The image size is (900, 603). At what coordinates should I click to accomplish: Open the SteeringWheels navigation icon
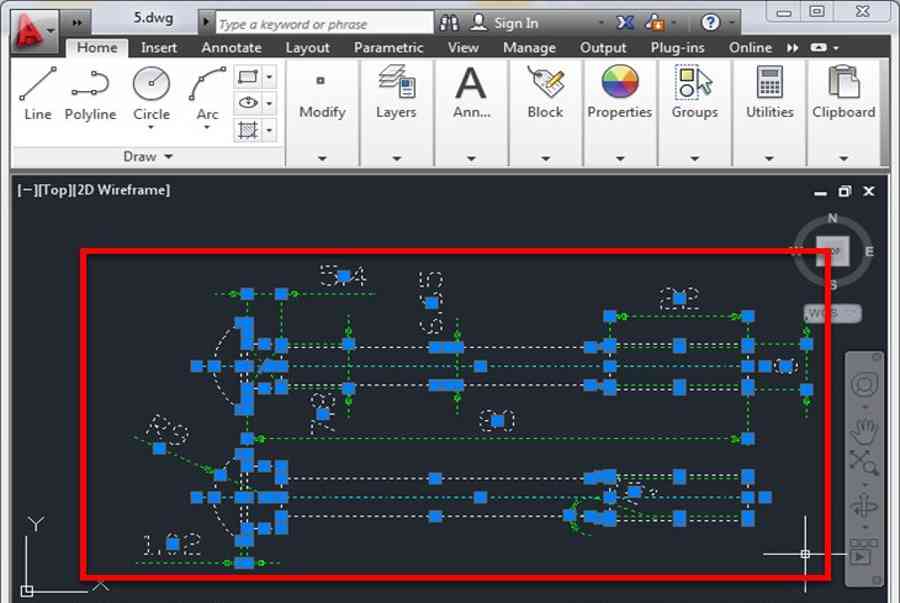pos(863,385)
